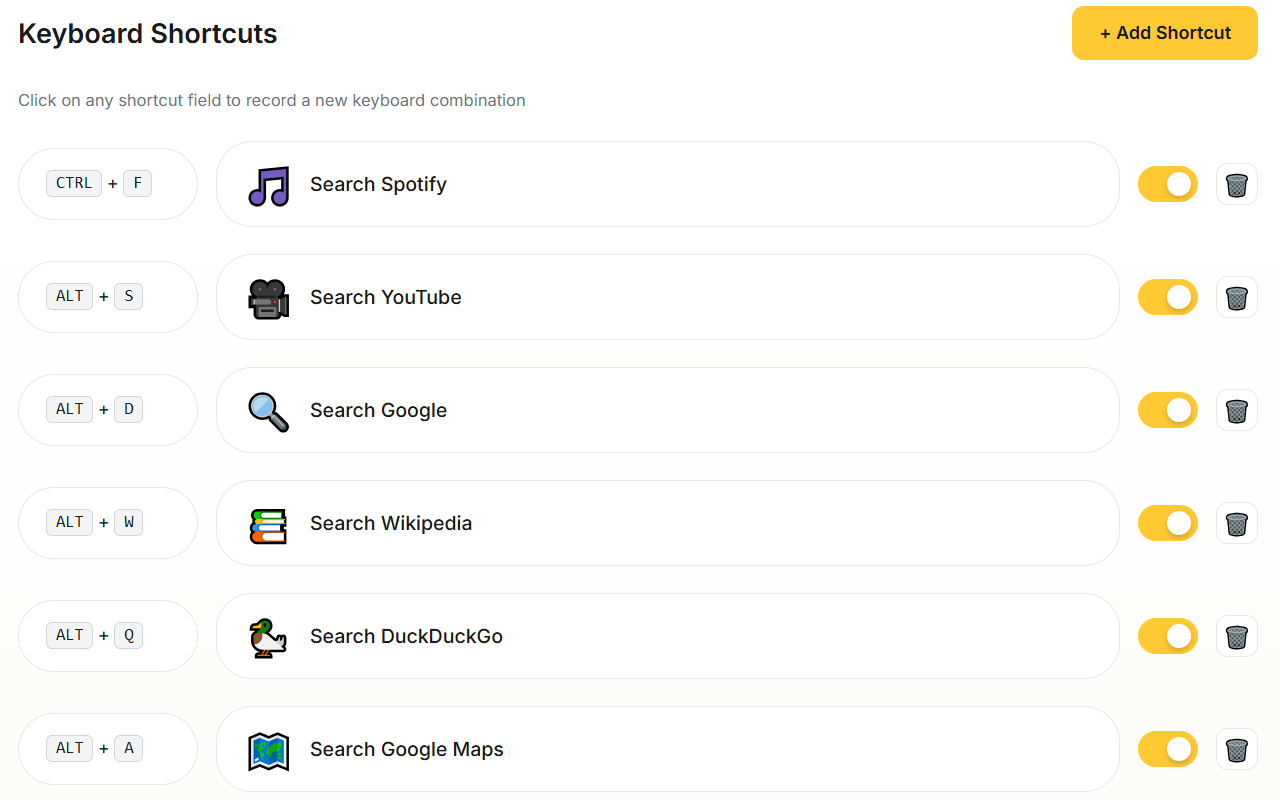1280x800 pixels.
Task: Add a new keyboard shortcut
Action: click(1165, 33)
